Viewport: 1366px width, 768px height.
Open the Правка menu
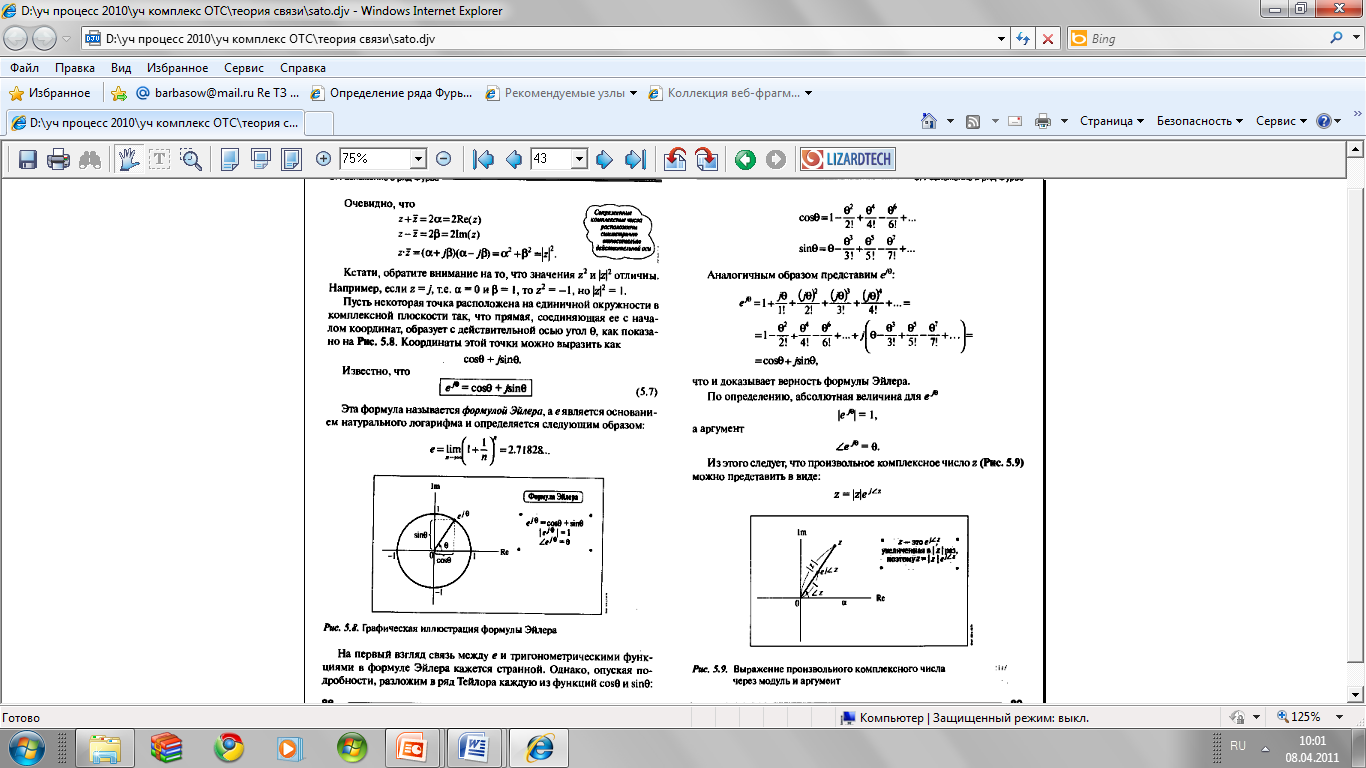pyautogui.click(x=75, y=68)
